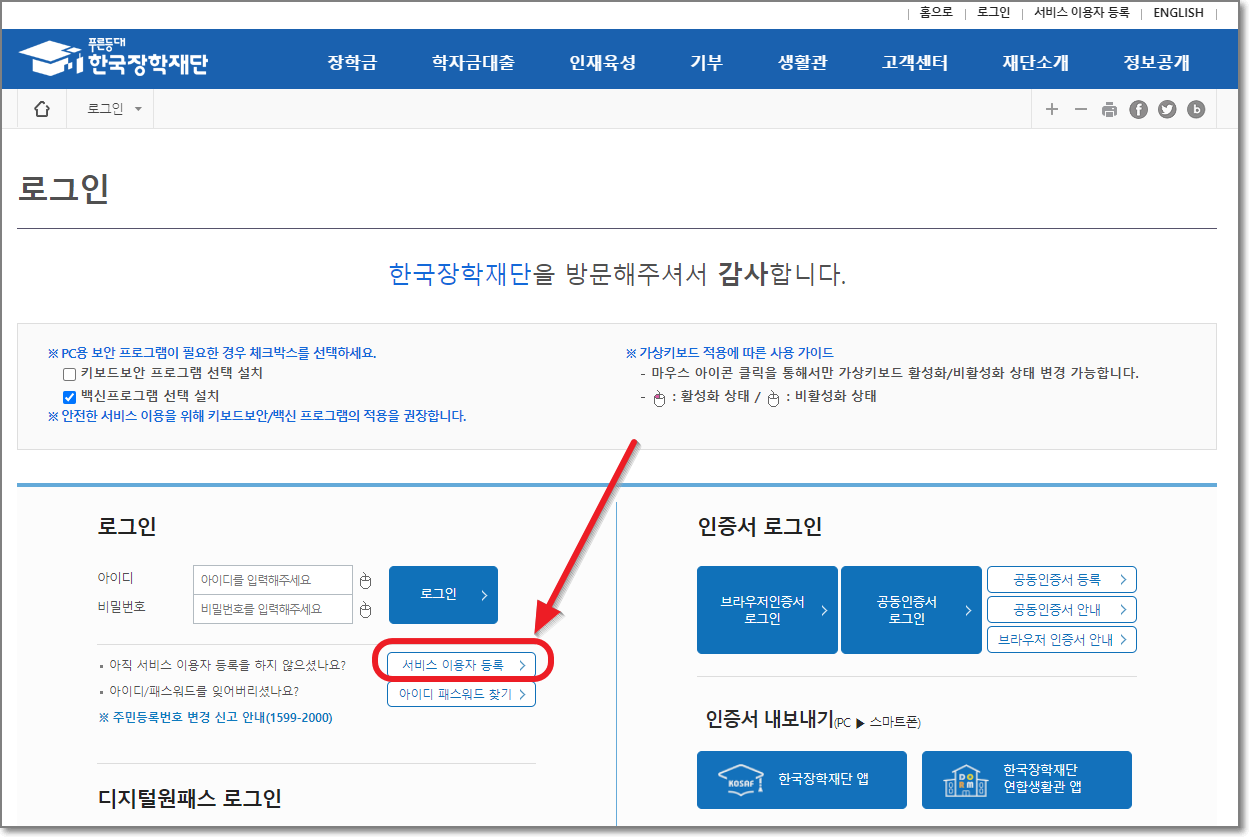The width and height of the screenshot is (1249, 837).
Task: Open the 고객센터 menu
Action: [915, 62]
